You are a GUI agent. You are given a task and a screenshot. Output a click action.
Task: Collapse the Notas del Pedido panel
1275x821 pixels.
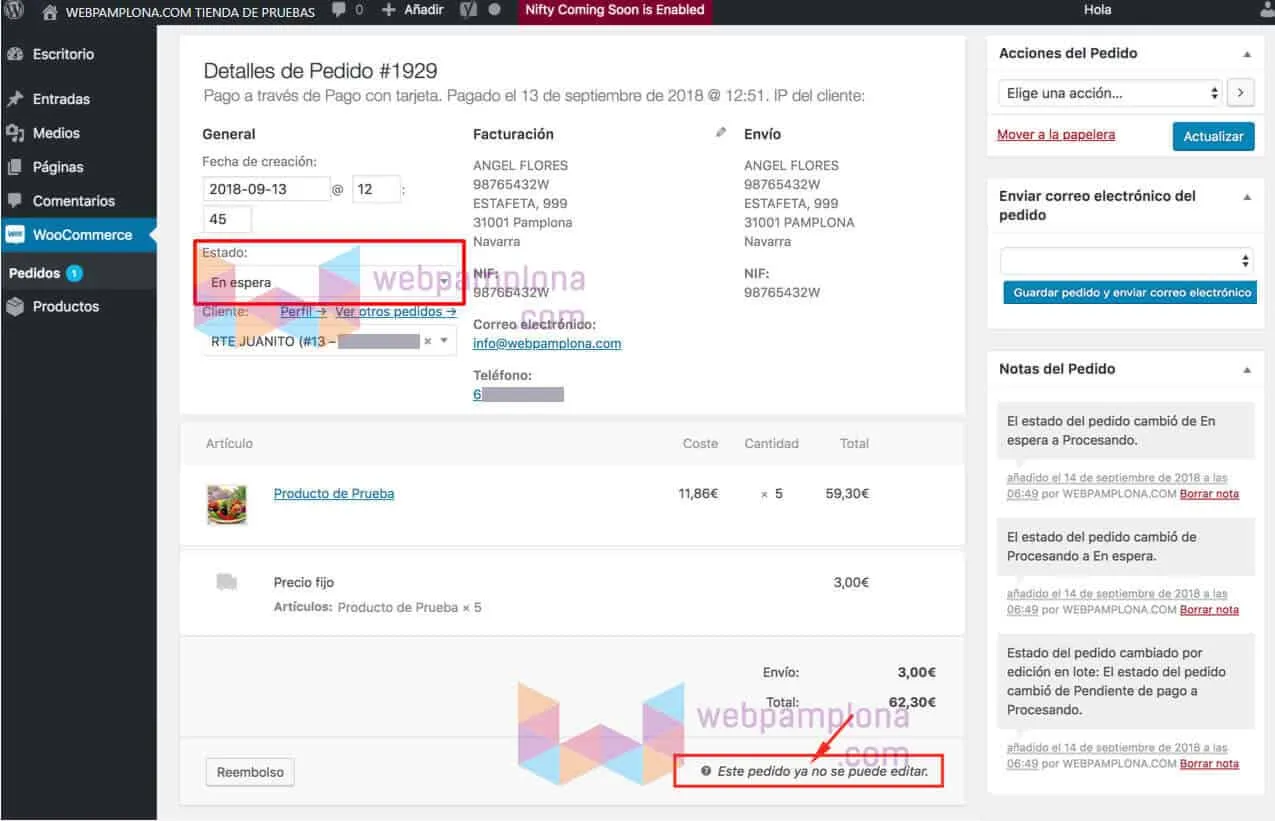pyautogui.click(x=1247, y=370)
